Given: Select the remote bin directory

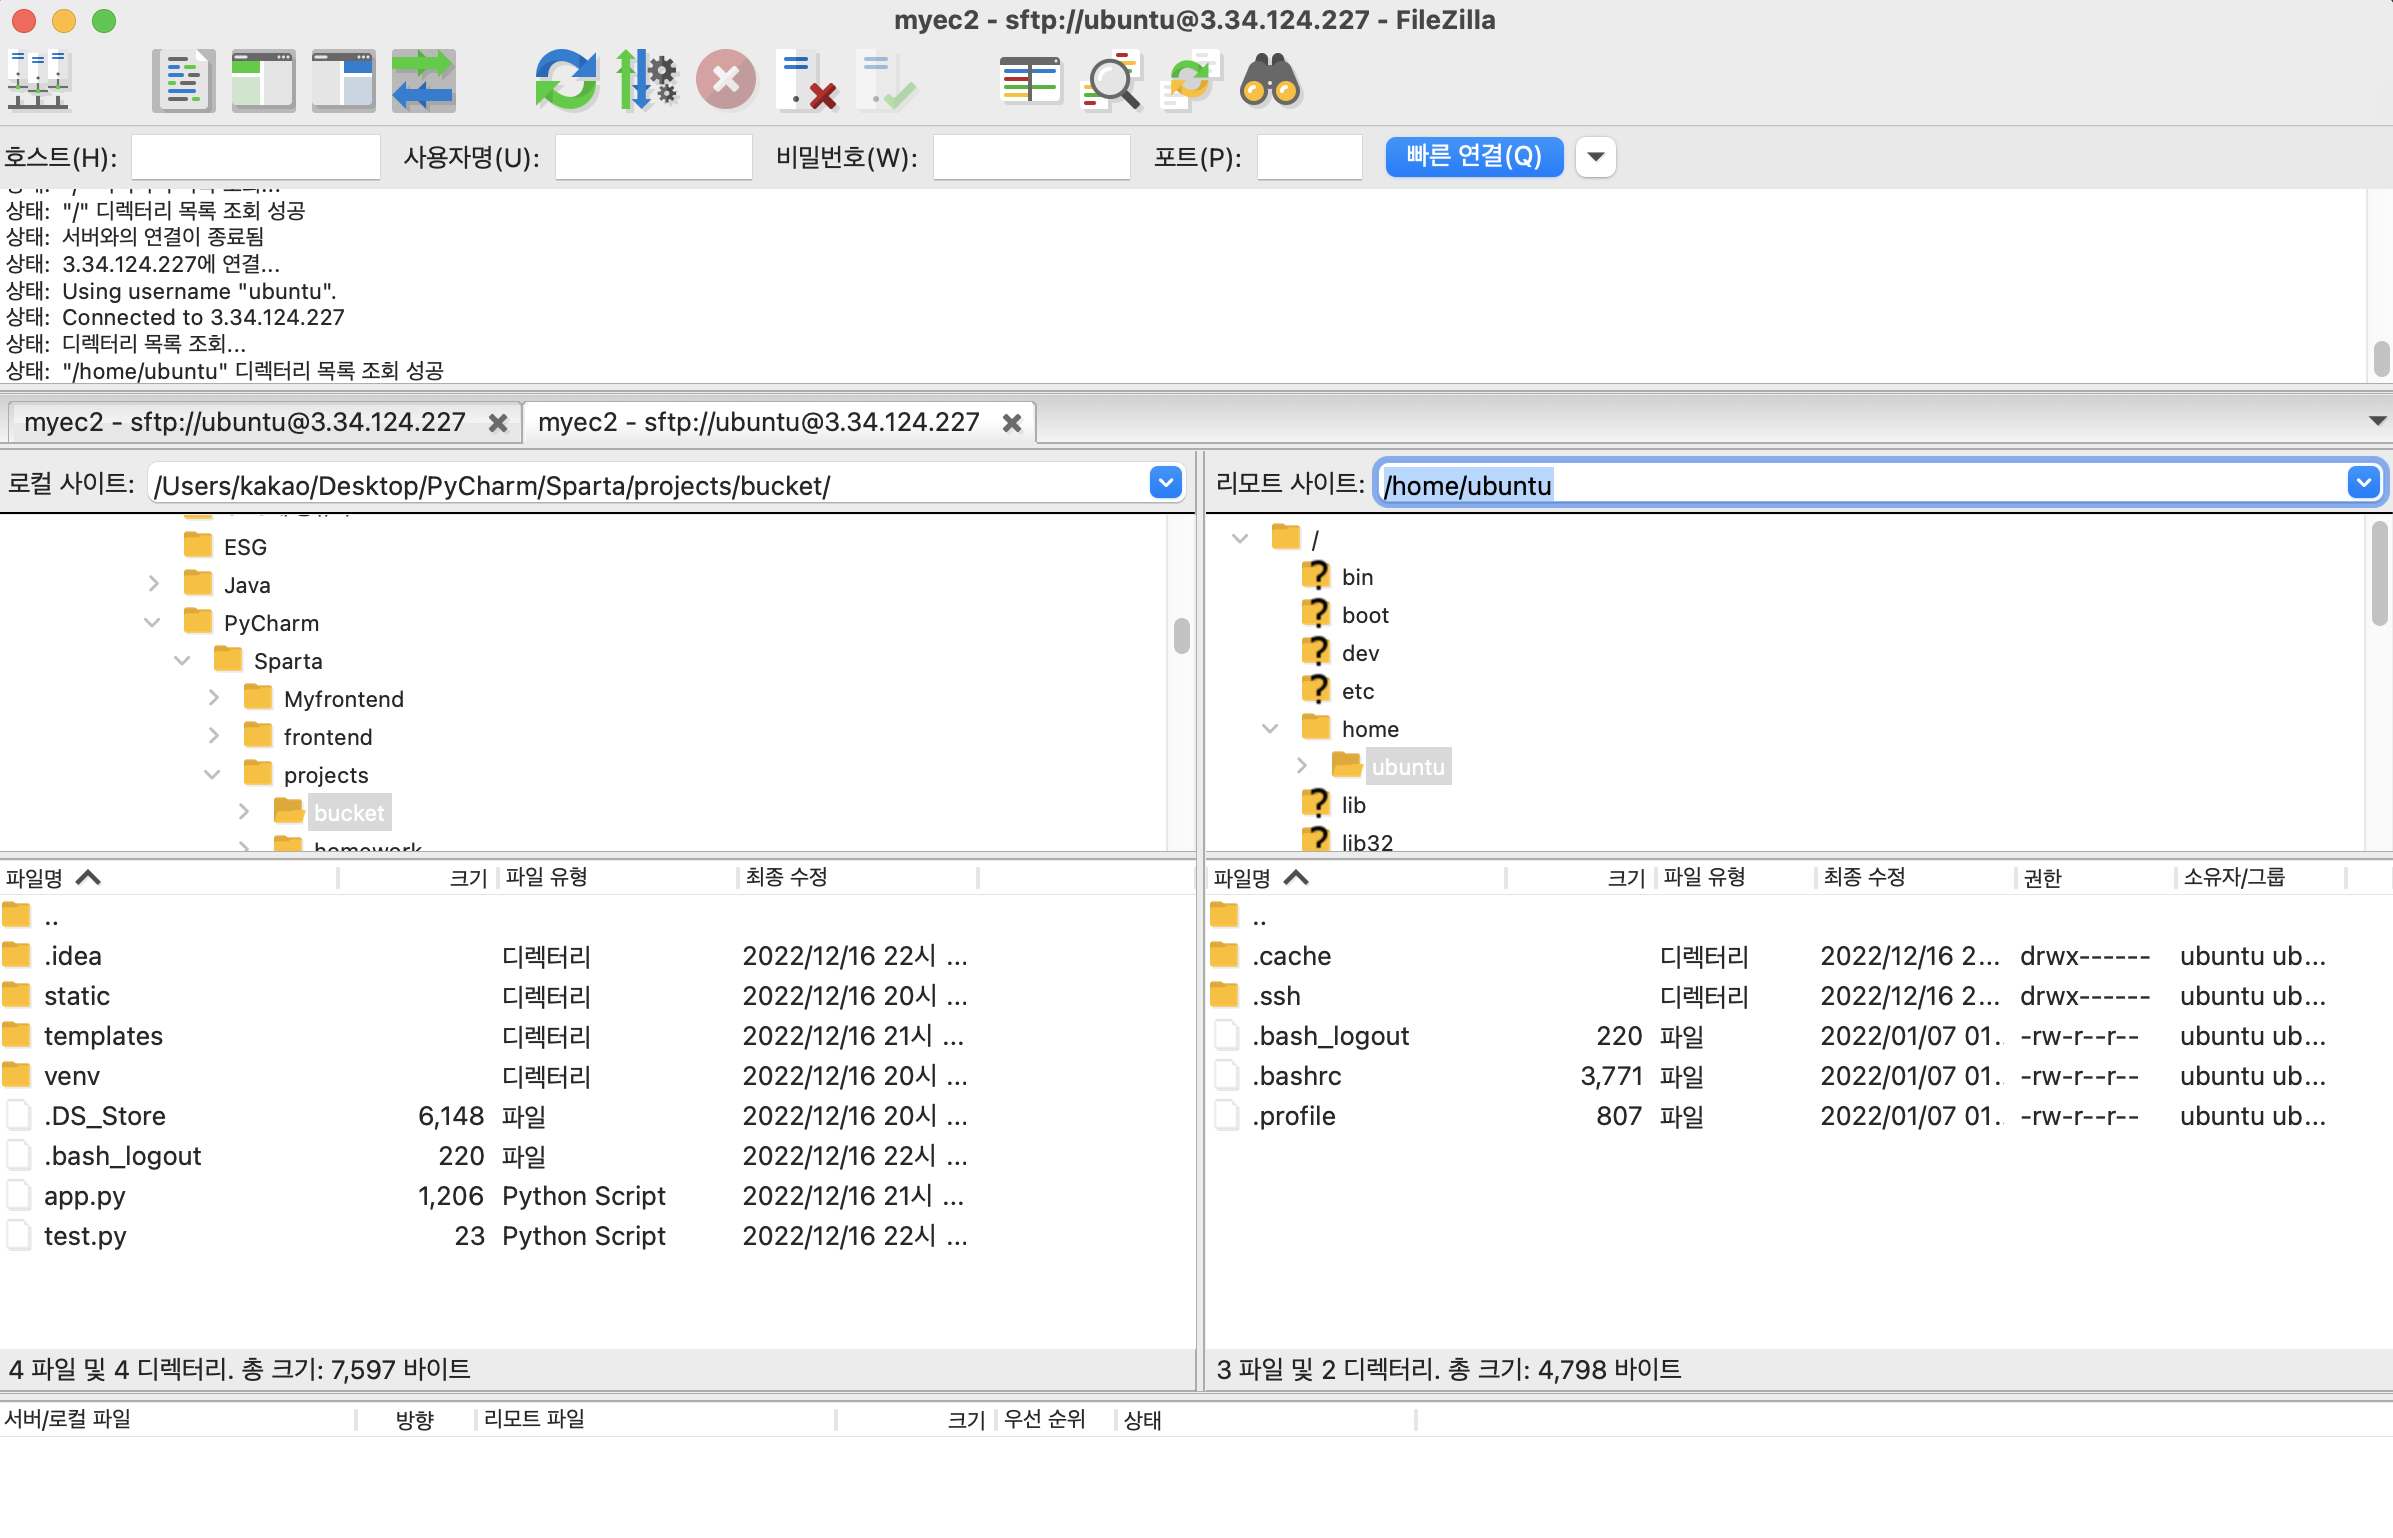Looking at the screenshot, I should 1357,577.
